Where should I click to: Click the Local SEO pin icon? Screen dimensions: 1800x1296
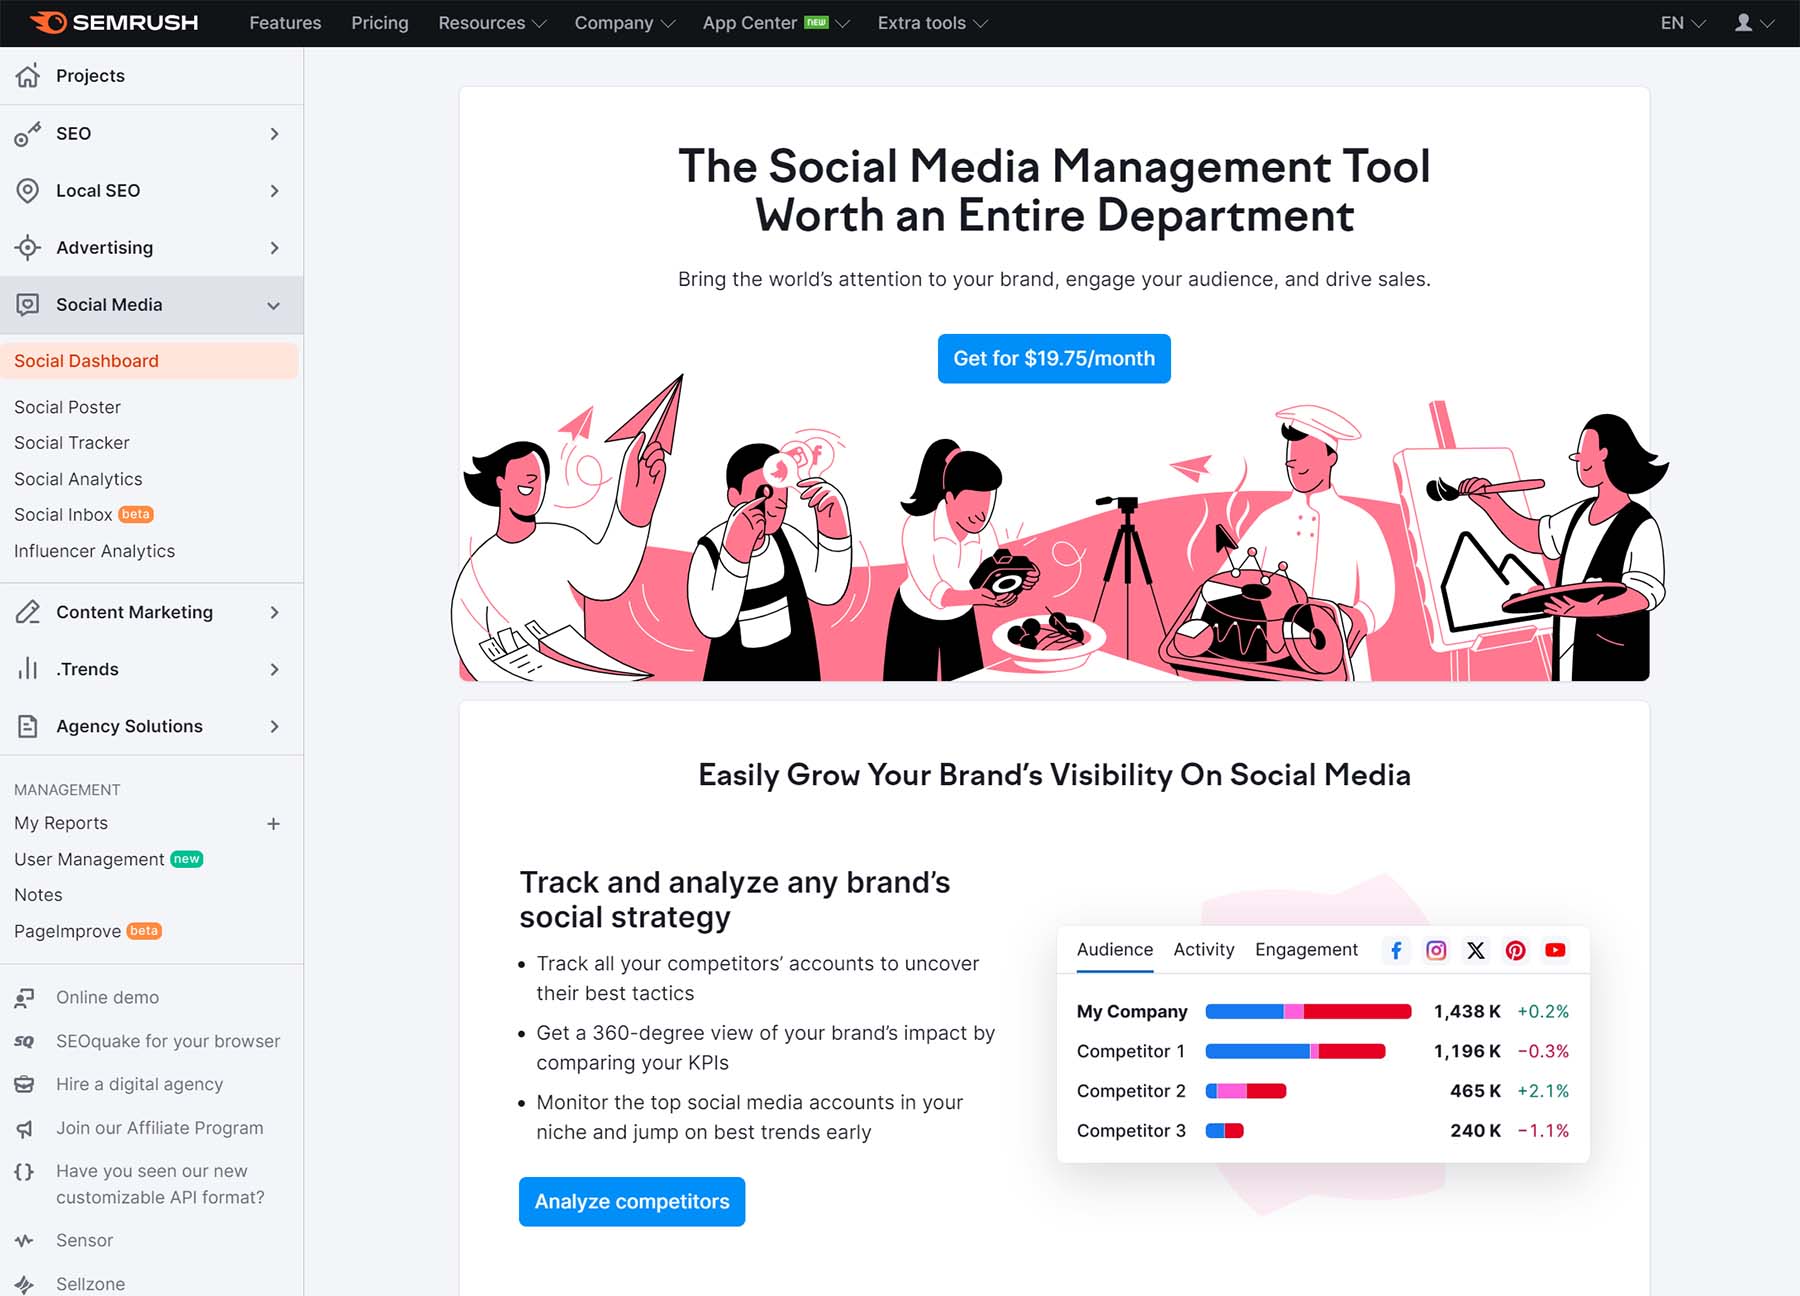tap(28, 190)
